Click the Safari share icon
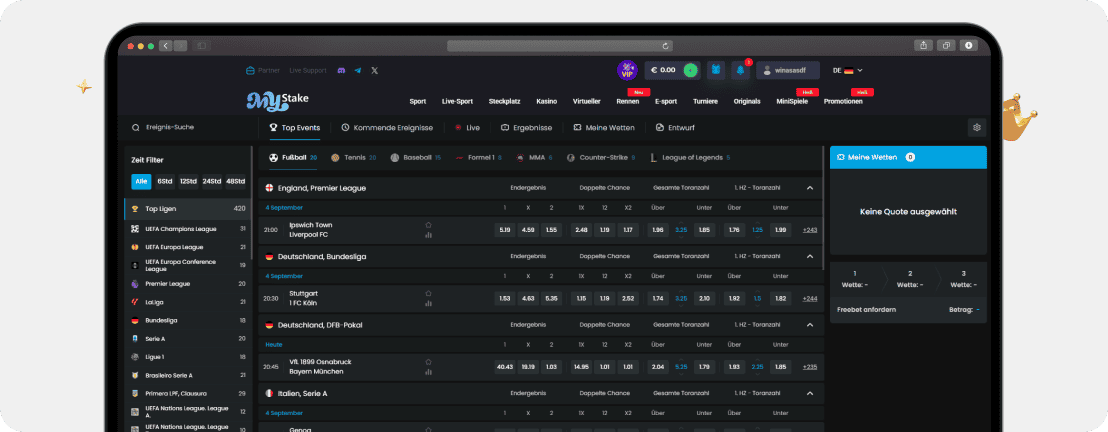Viewport: 1108px width, 432px height. pos(924,45)
